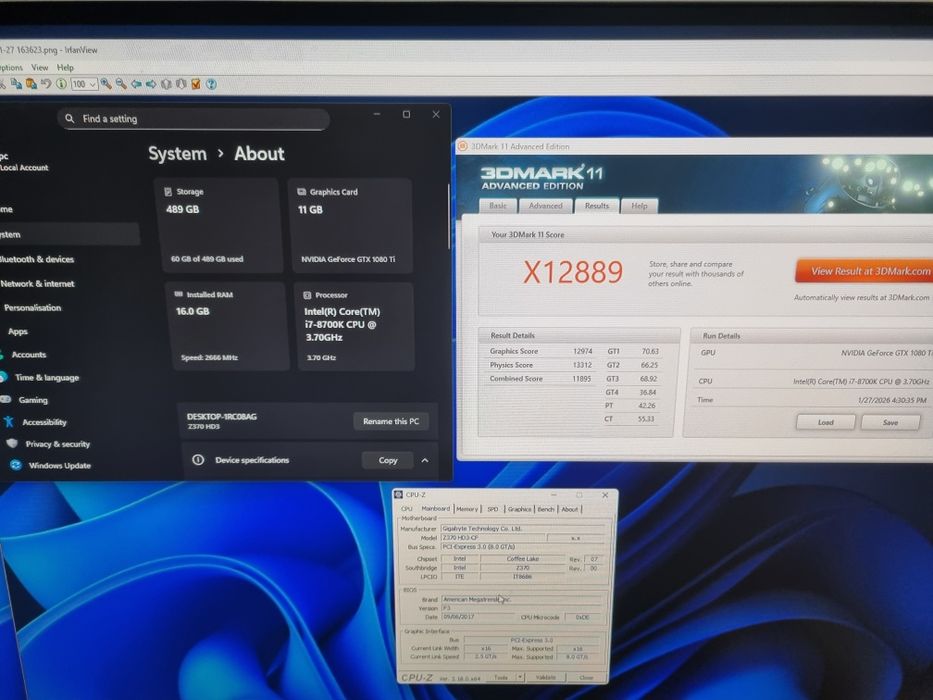Go to next image with right arrow

point(151,84)
